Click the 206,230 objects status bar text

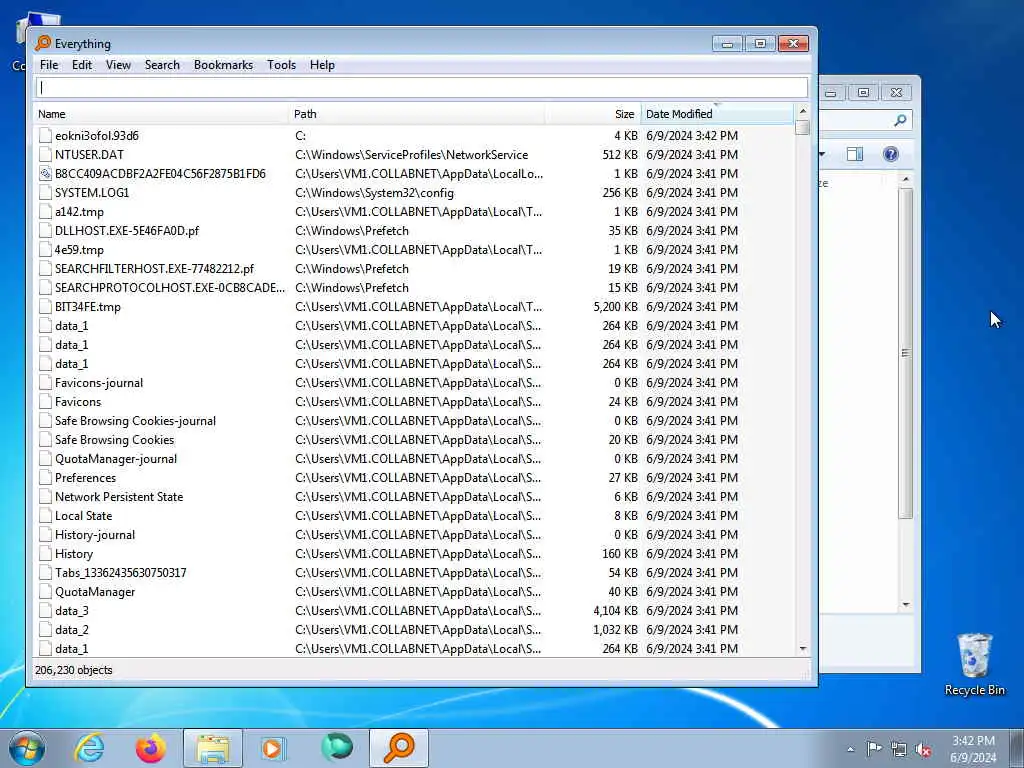pyautogui.click(x=73, y=669)
